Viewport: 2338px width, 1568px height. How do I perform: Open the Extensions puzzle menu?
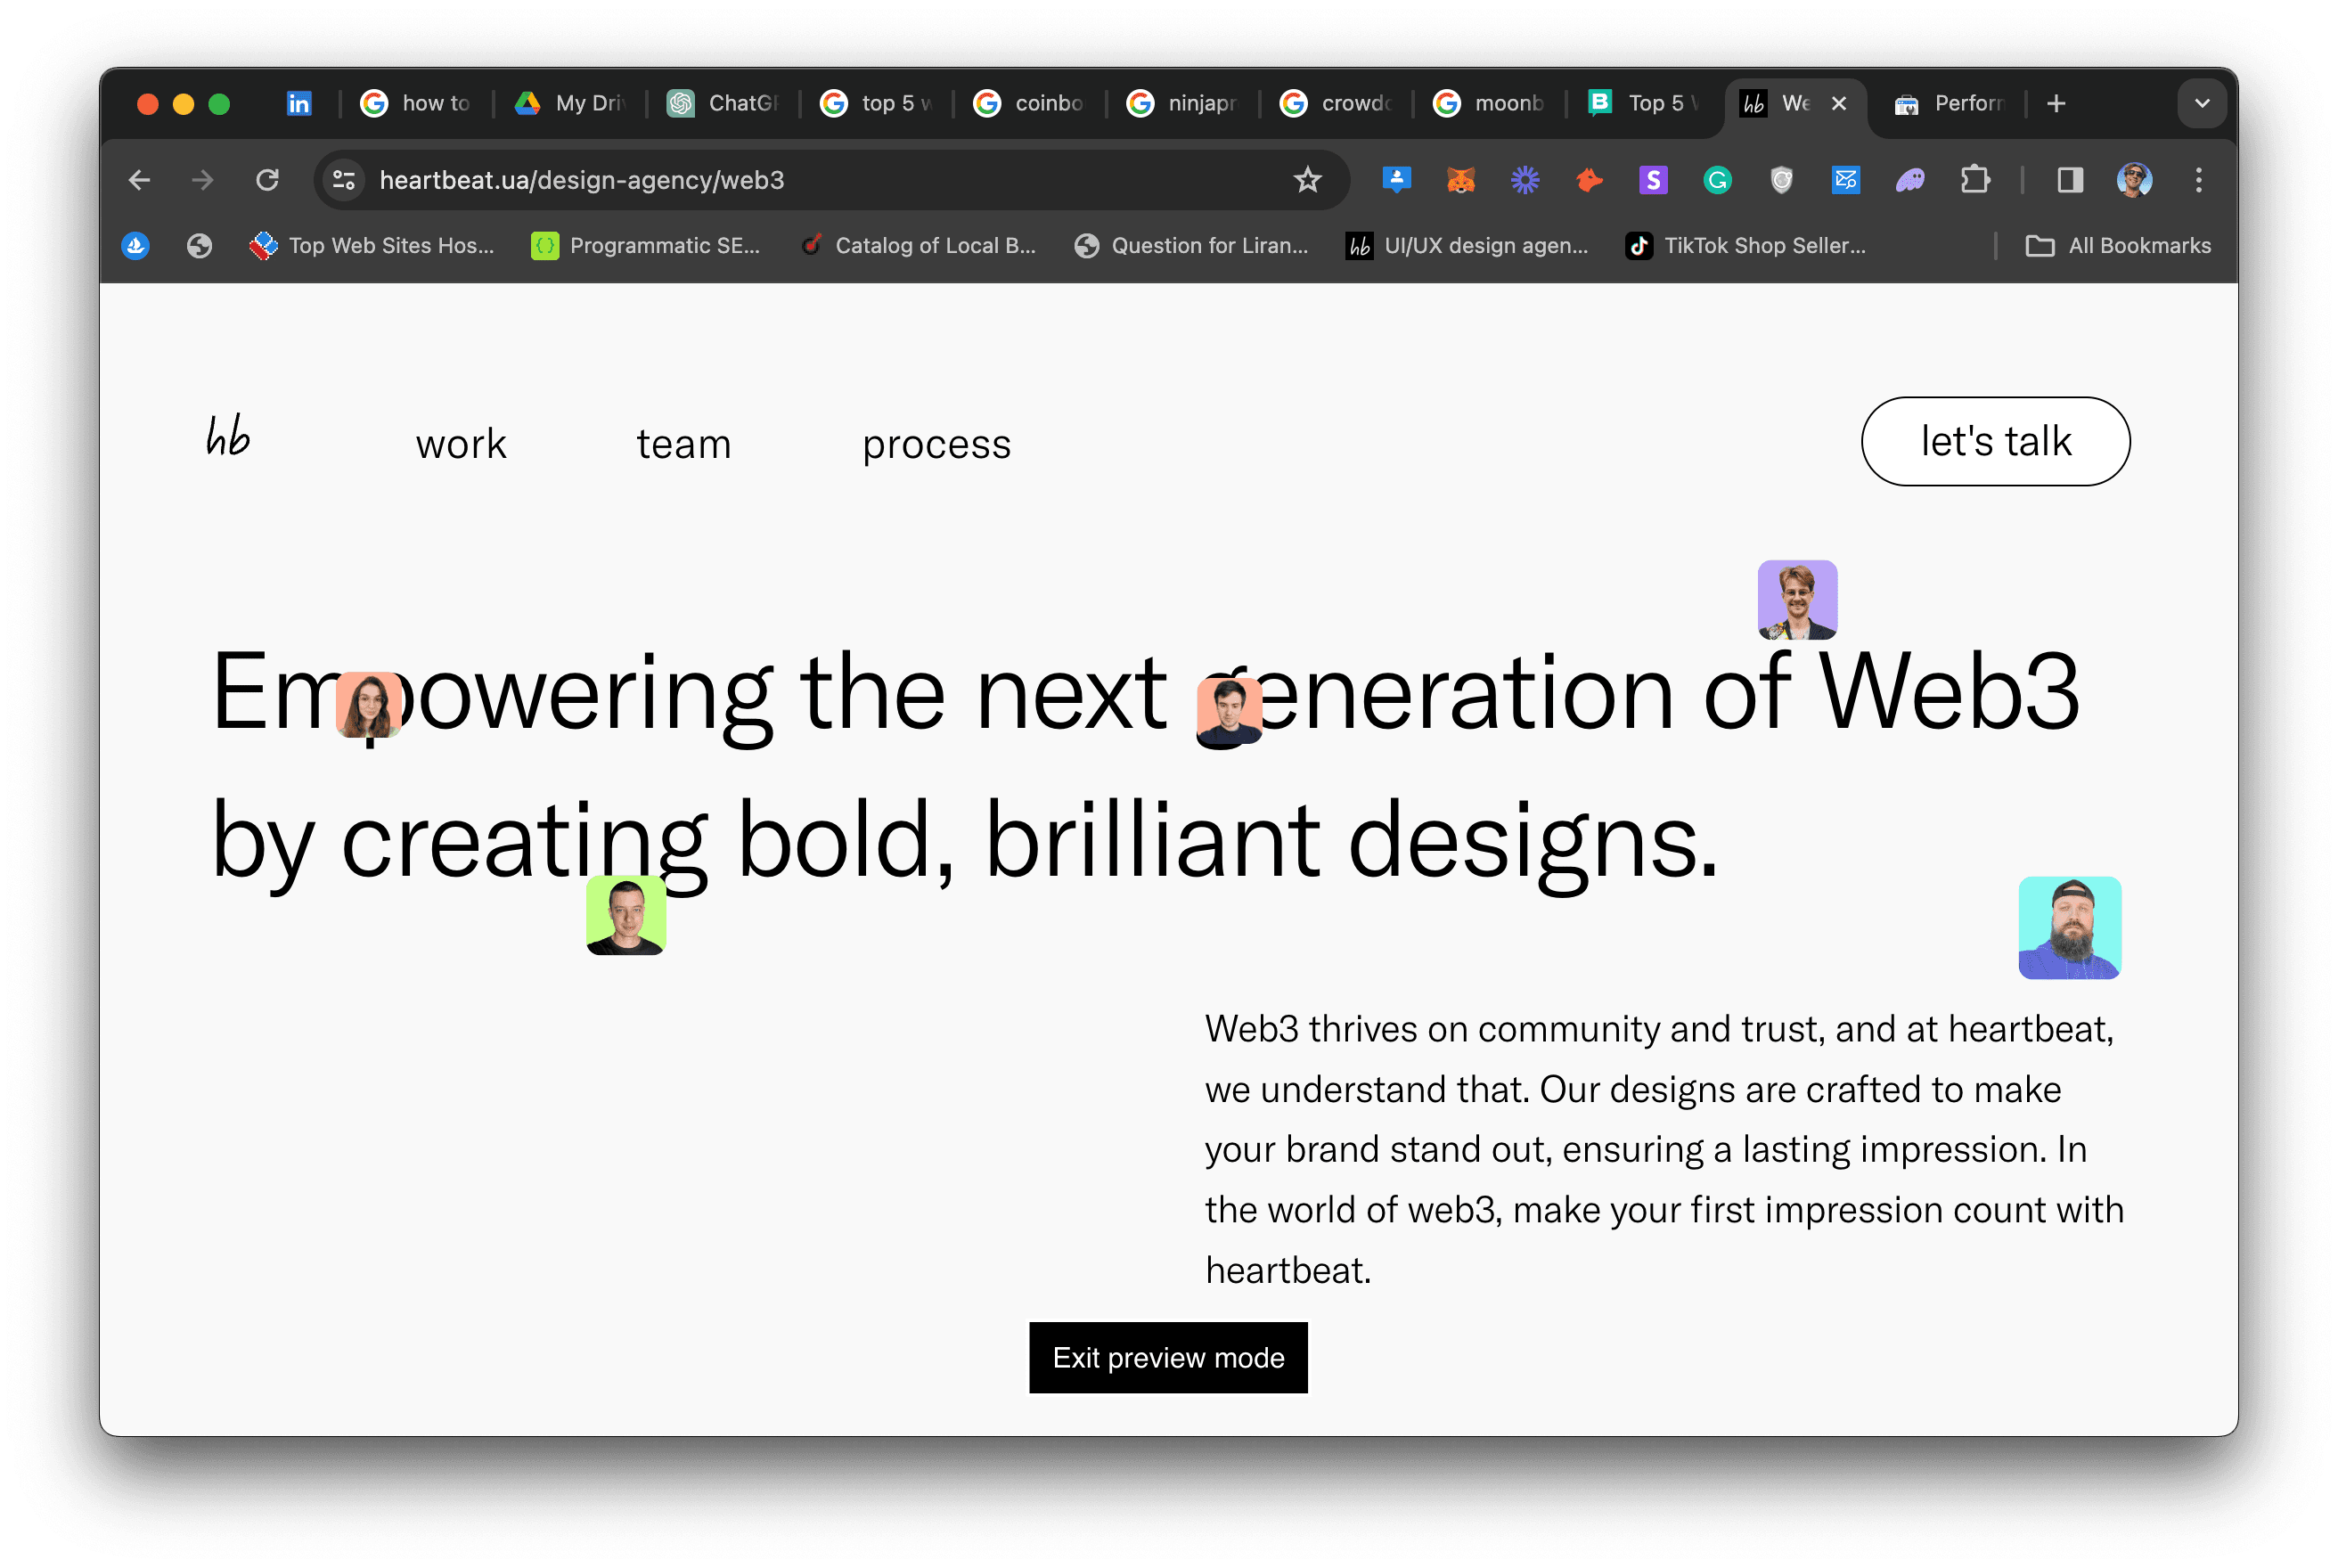(x=1975, y=180)
